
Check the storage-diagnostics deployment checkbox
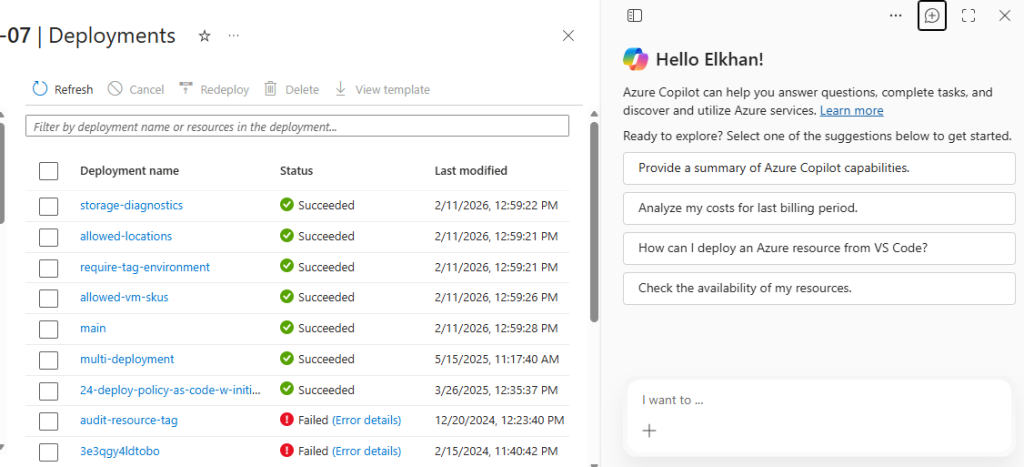click(x=49, y=206)
